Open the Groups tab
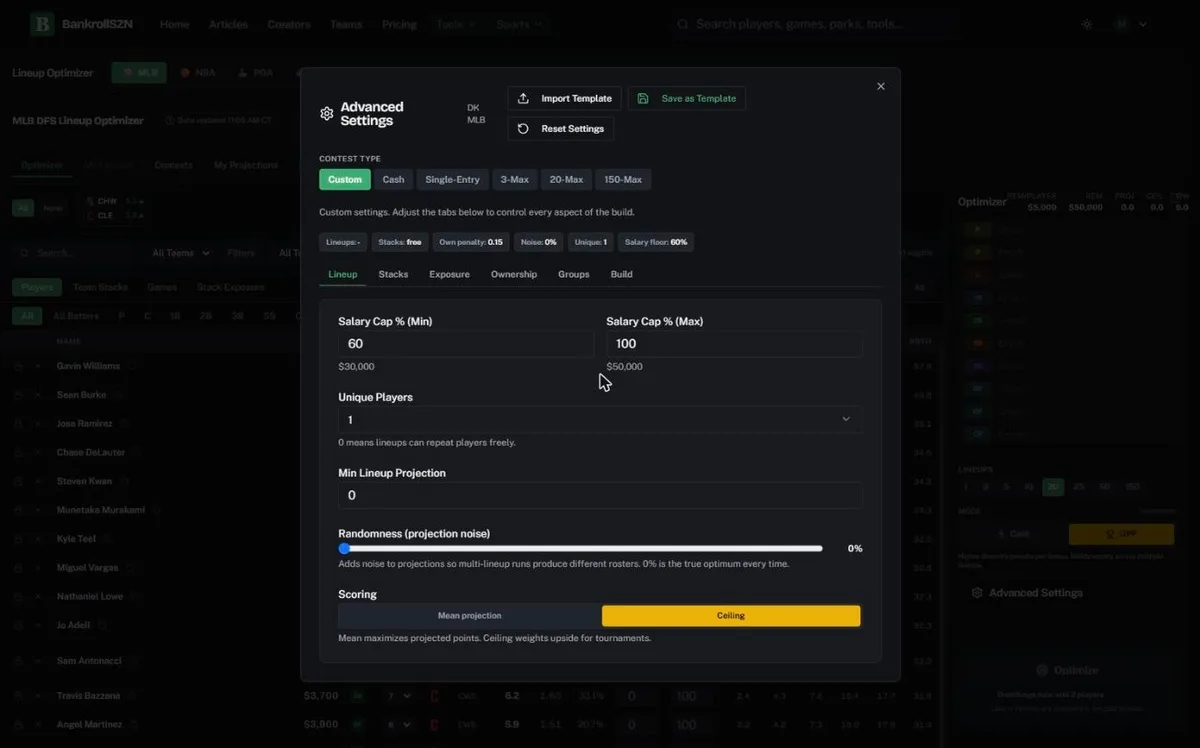The width and height of the screenshot is (1200, 748). 574,274
